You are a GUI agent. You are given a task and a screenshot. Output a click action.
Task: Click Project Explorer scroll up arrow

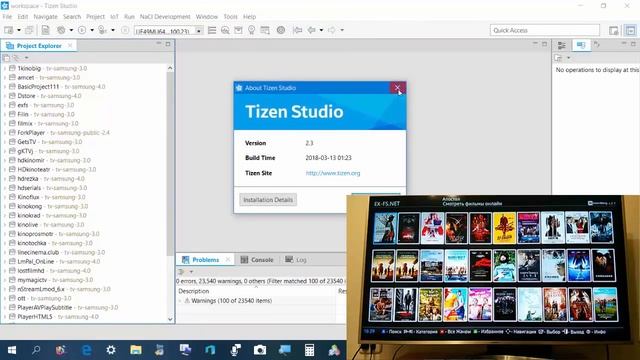click(x=170, y=68)
